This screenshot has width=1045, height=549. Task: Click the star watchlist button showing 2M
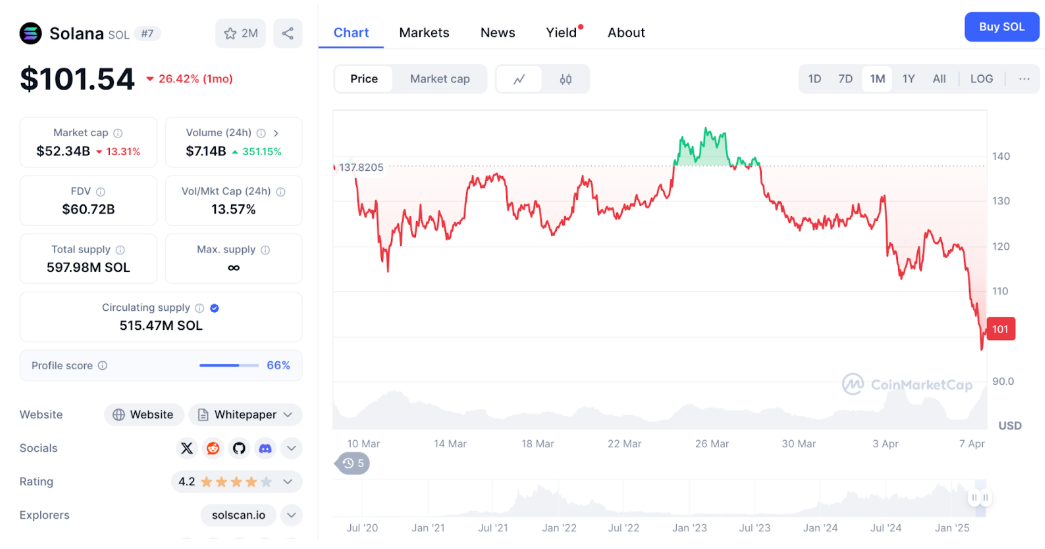241,33
